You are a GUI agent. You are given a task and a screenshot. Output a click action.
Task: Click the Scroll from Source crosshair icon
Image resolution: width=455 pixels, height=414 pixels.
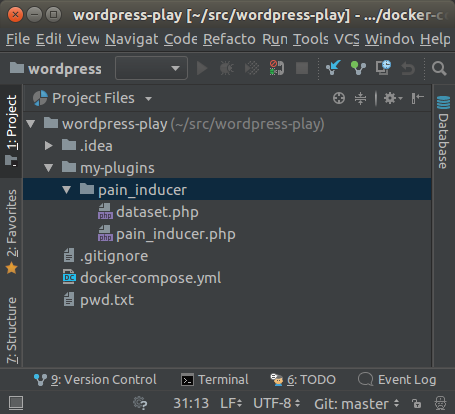point(339,98)
